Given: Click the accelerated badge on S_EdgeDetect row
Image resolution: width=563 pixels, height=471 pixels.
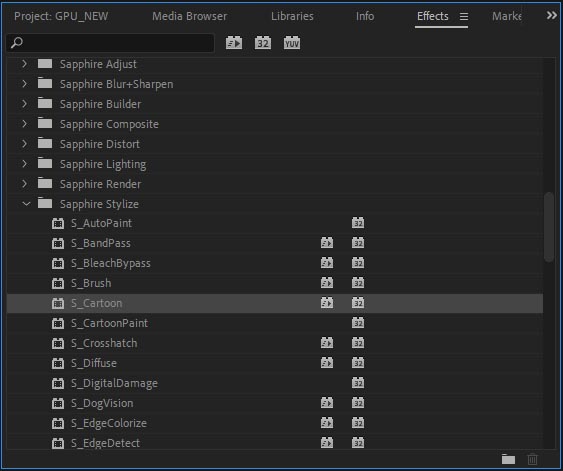Looking at the screenshot, I should (x=327, y=443).
